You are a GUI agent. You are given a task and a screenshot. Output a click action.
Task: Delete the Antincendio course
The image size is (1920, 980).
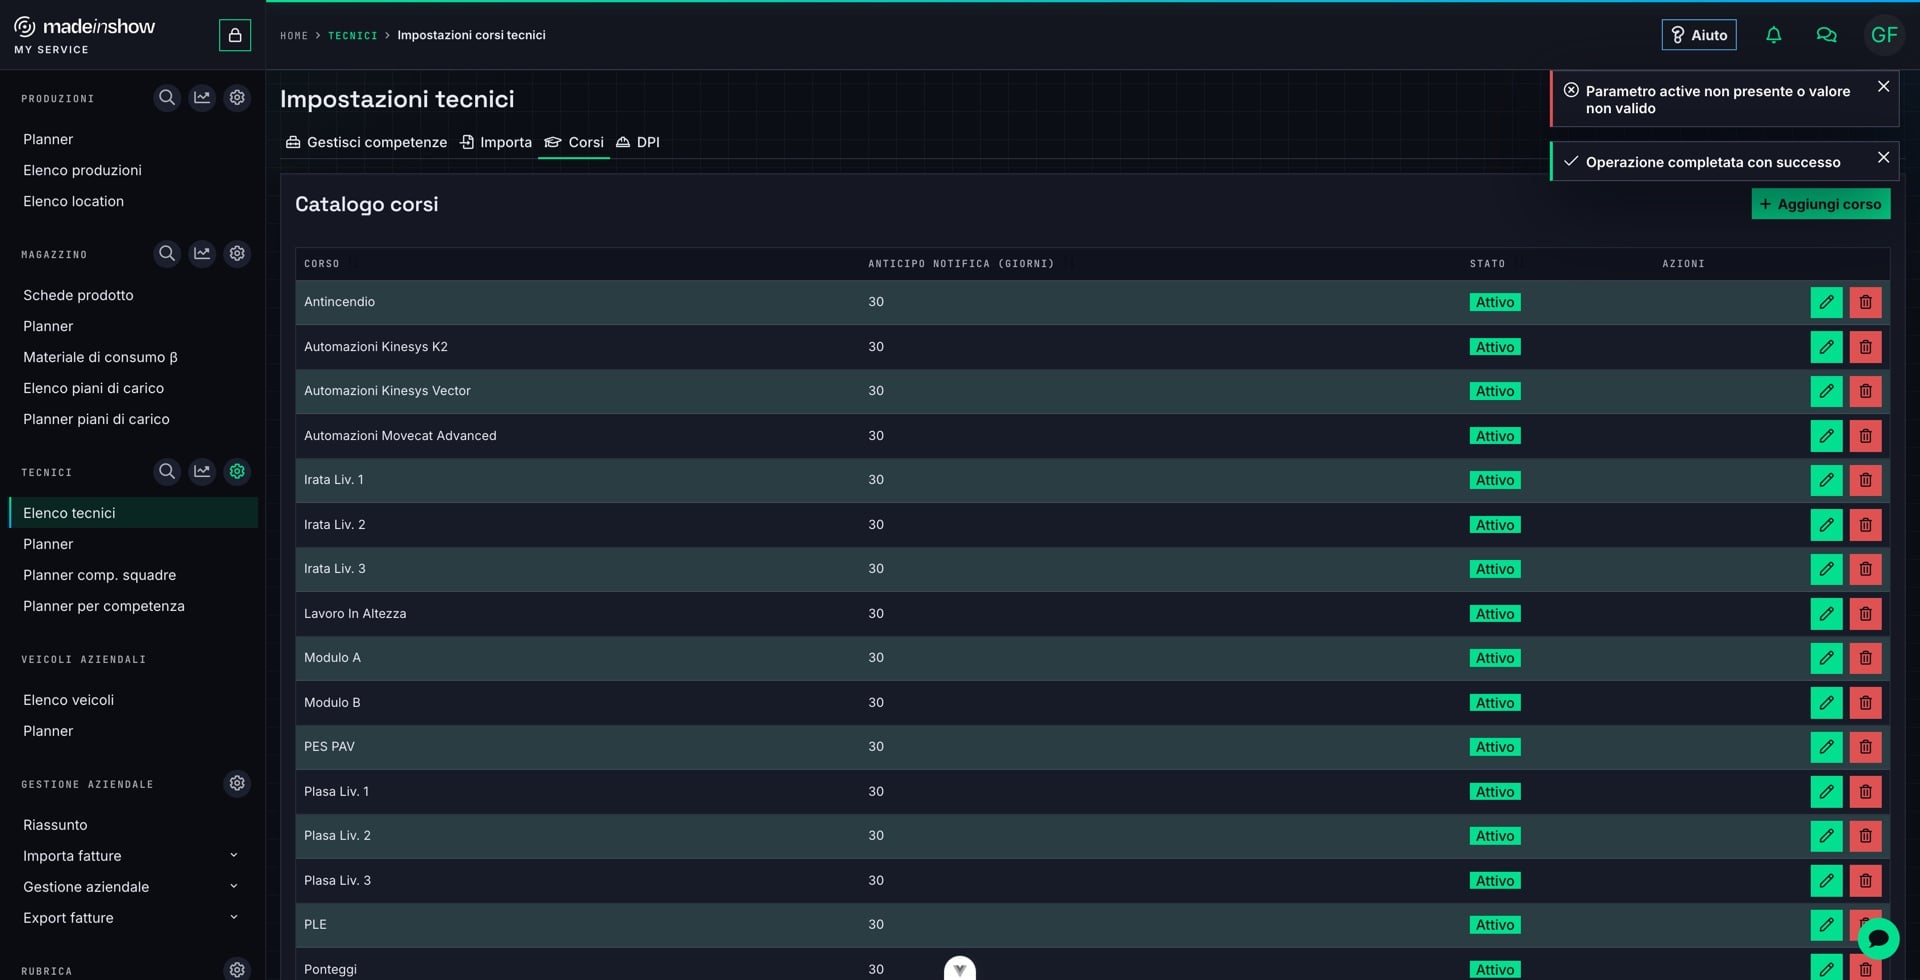1865,302
